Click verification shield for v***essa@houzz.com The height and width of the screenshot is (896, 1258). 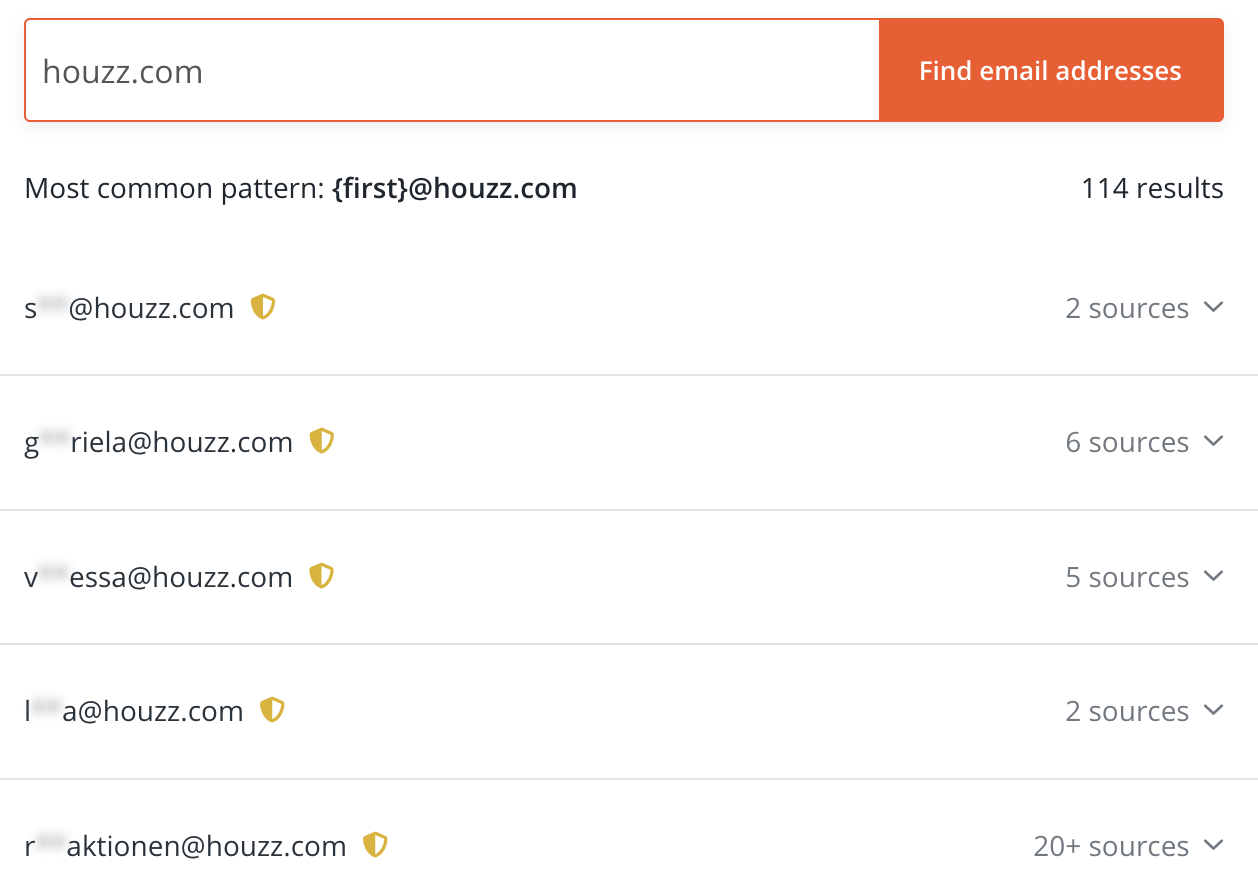(x=321, y=576)
